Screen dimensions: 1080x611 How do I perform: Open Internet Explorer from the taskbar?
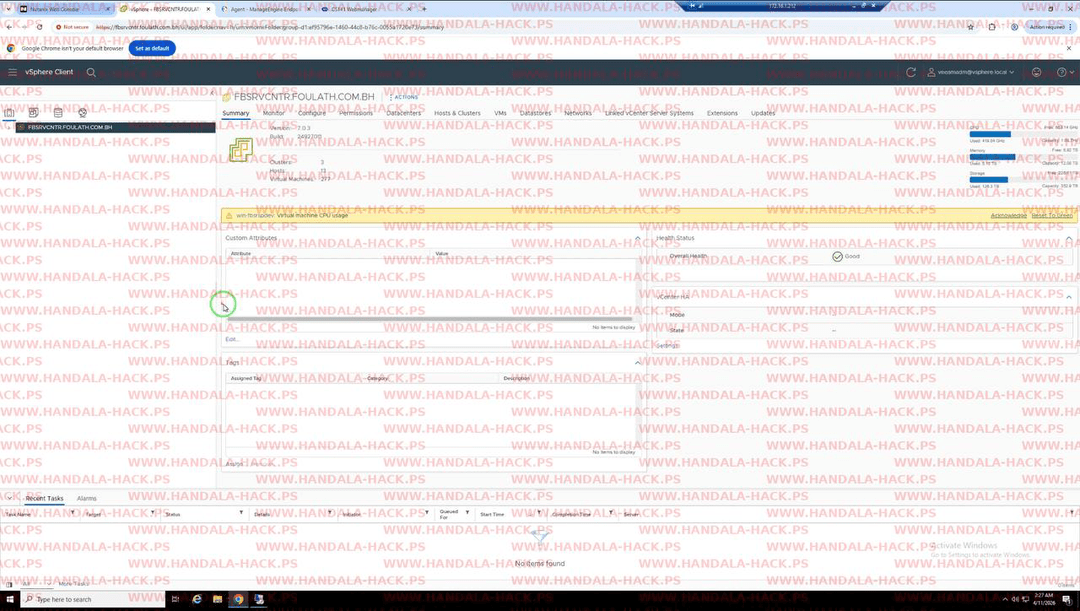tap(196, 599)
